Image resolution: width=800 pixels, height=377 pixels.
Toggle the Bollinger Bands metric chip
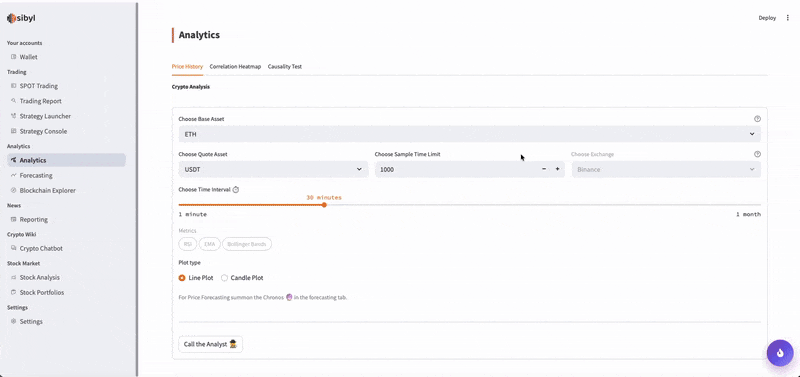(x=247, y=244)
